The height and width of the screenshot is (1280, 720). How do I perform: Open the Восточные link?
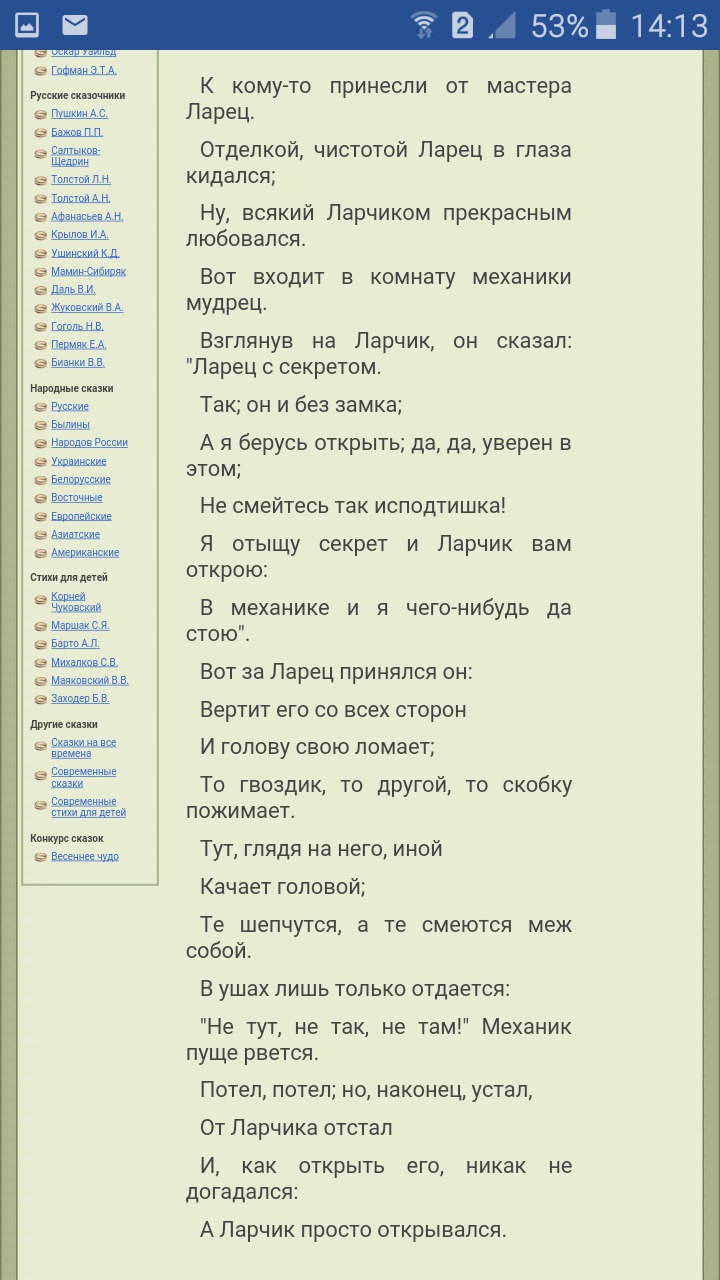(77, 497)
